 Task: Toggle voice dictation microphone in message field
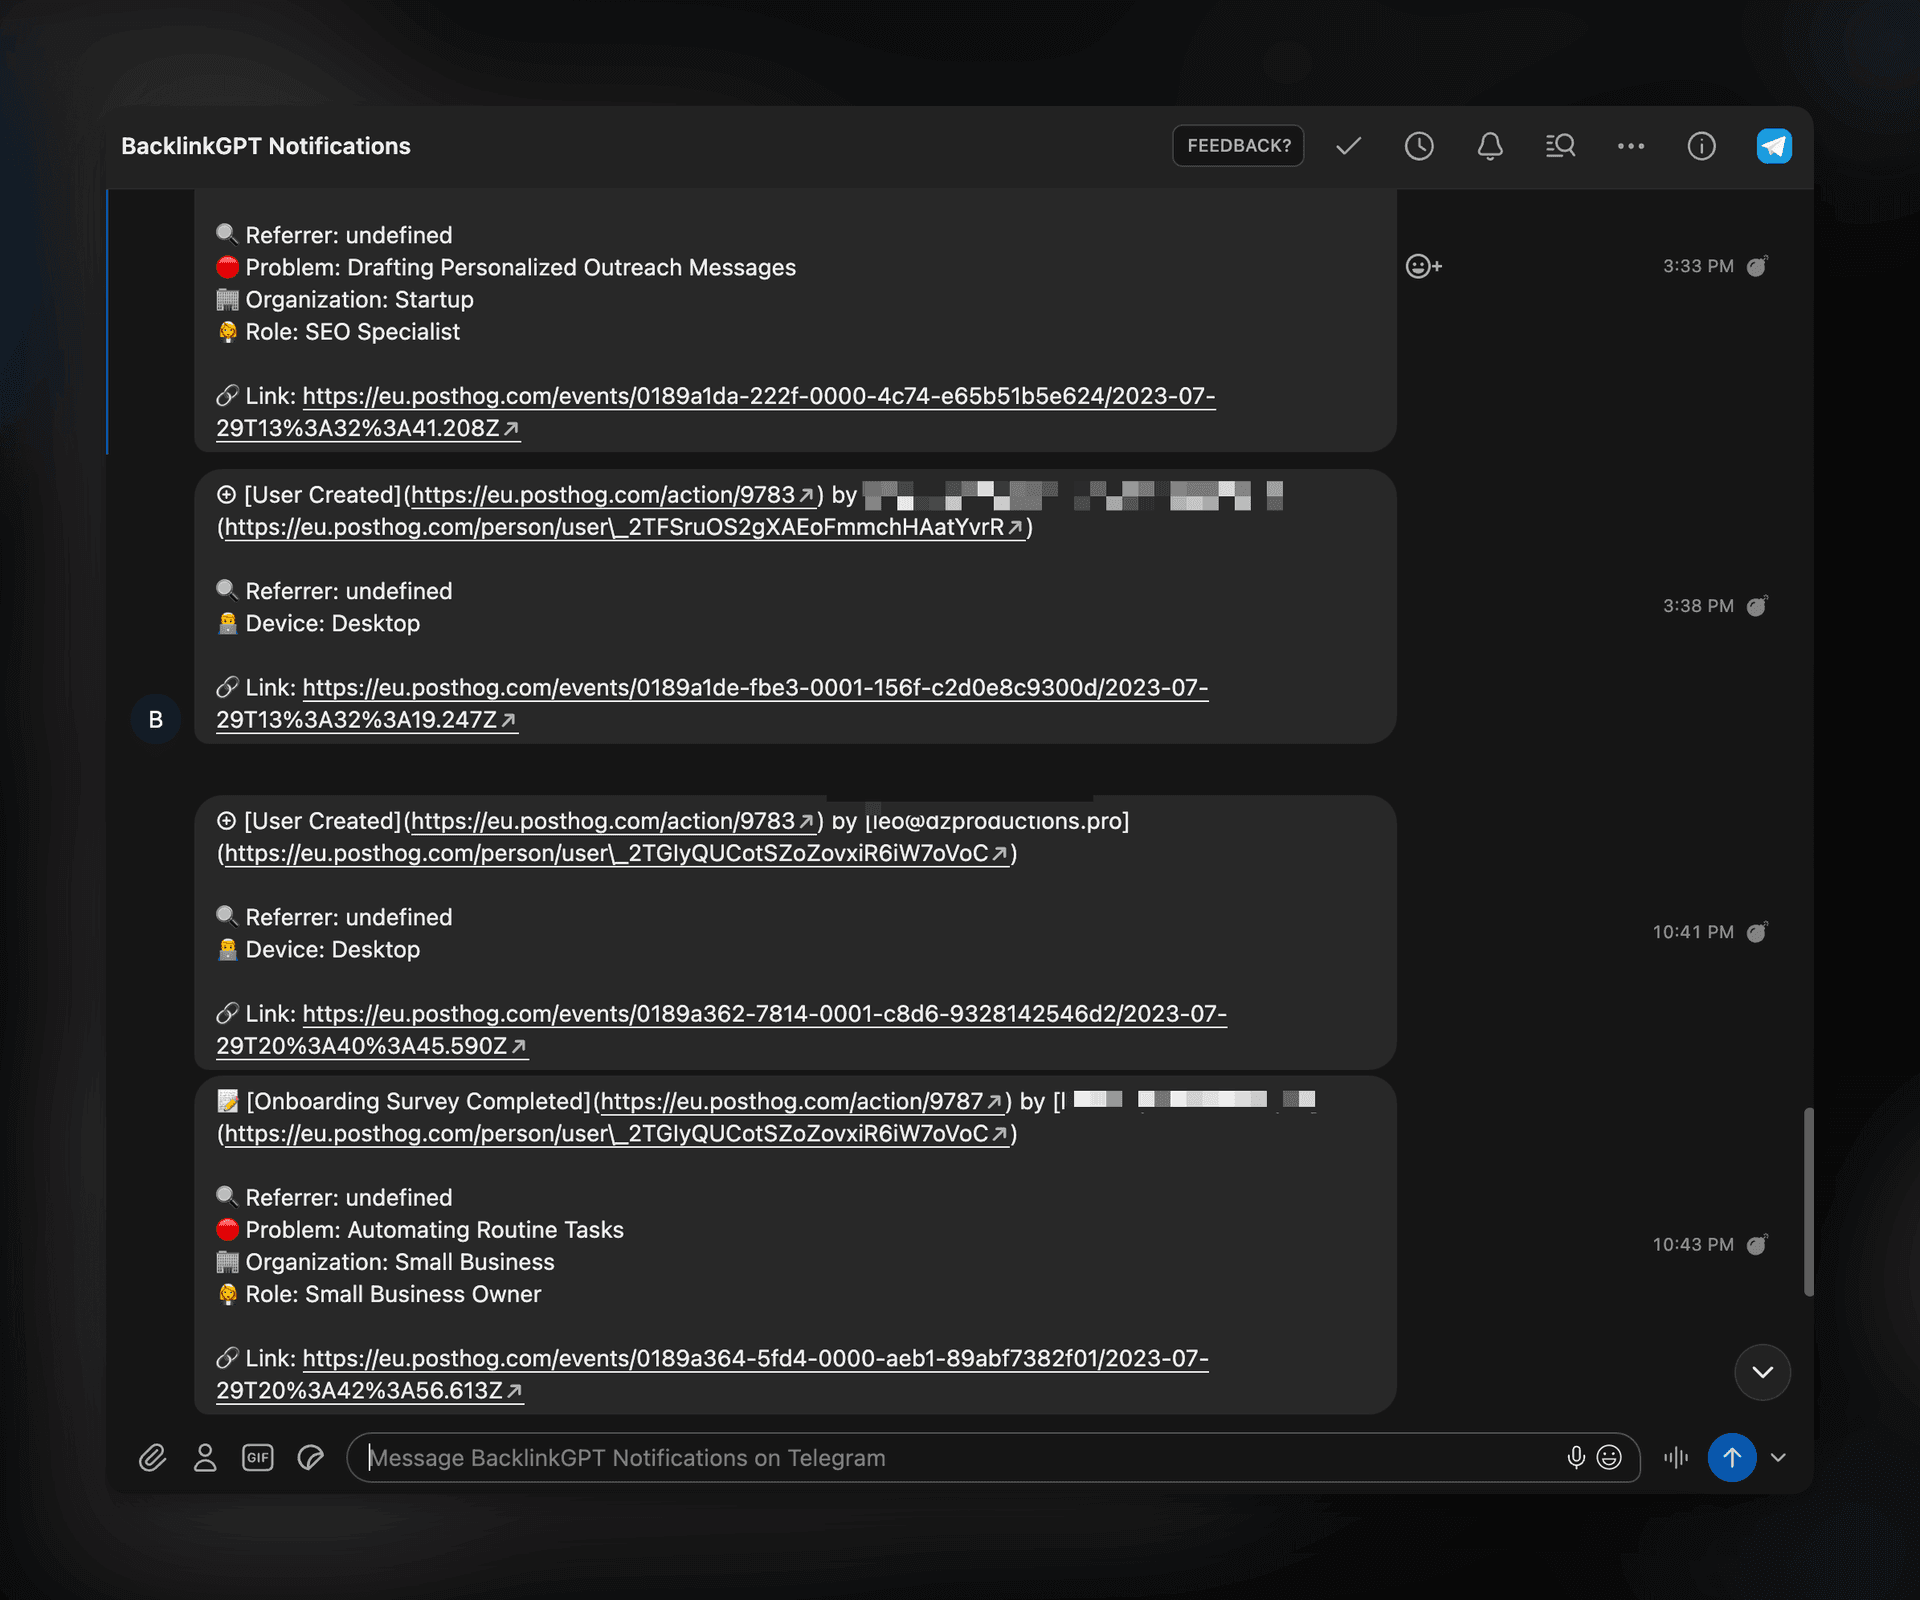pos(1576,1458)
